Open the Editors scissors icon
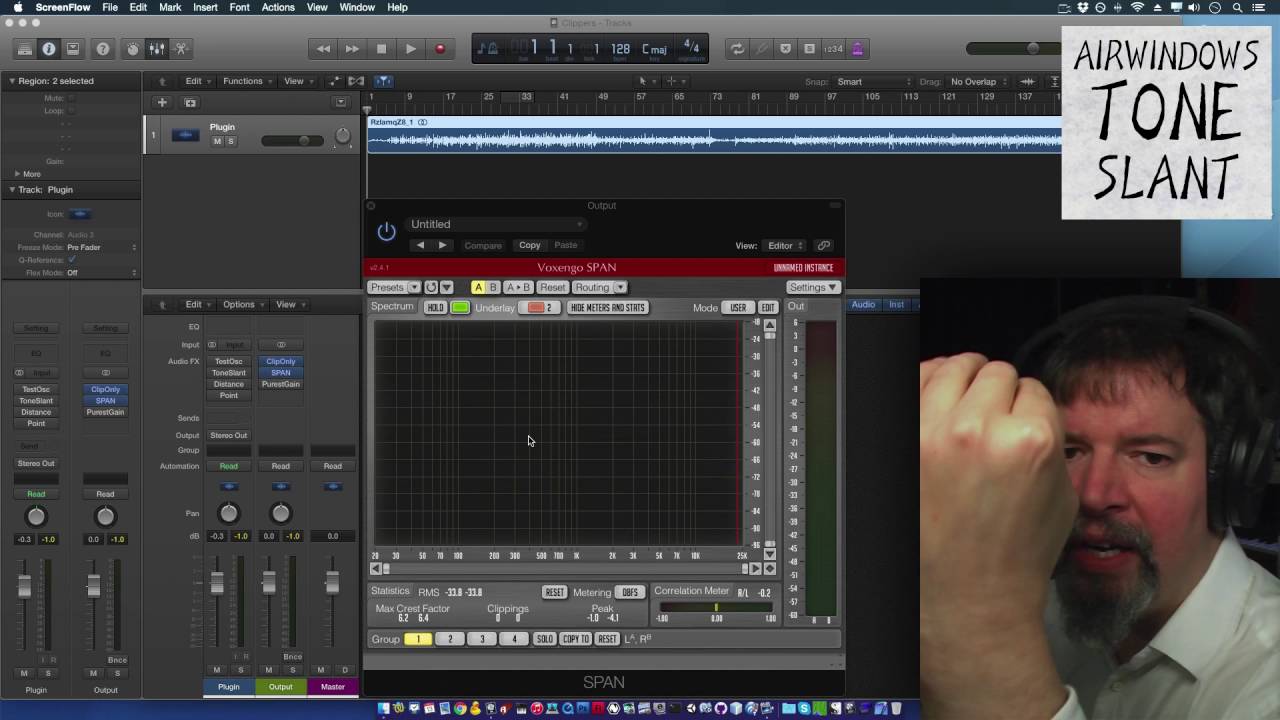This screenshot has width=1280, height=720. pyautogui.click(x=181, y=48)
